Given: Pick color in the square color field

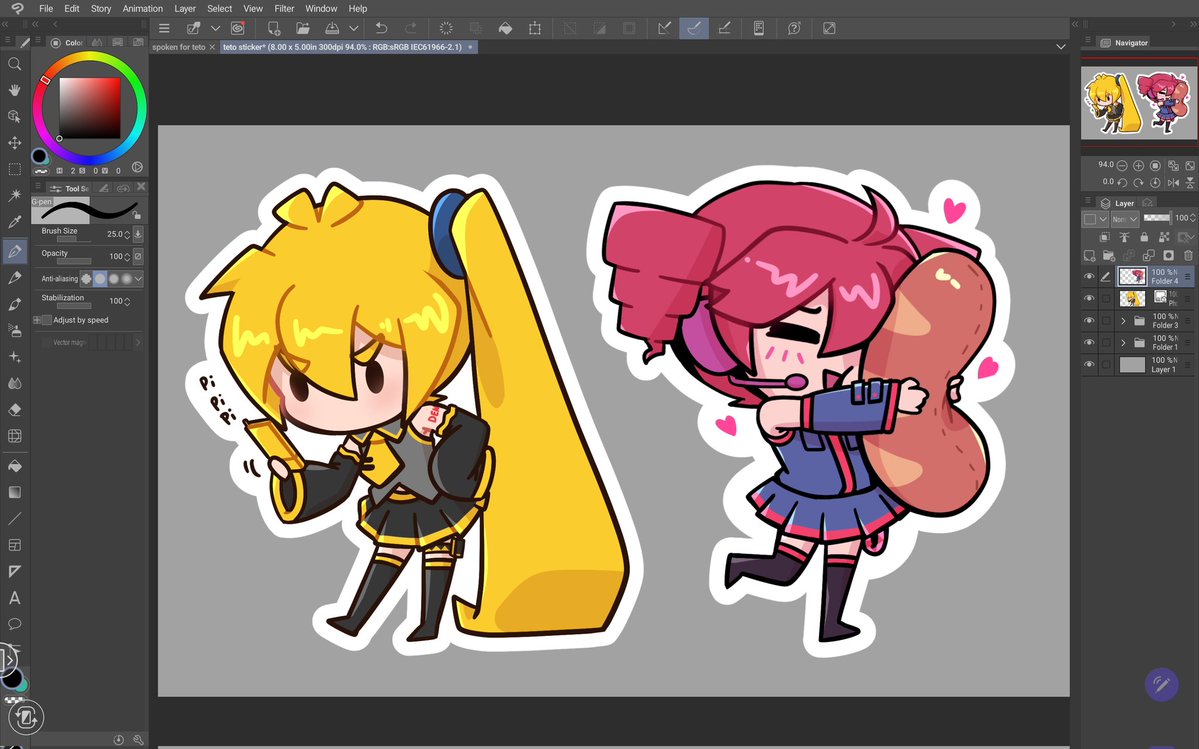Looking at the screenshot, I should pyautogui.click(x=90, y=107).
